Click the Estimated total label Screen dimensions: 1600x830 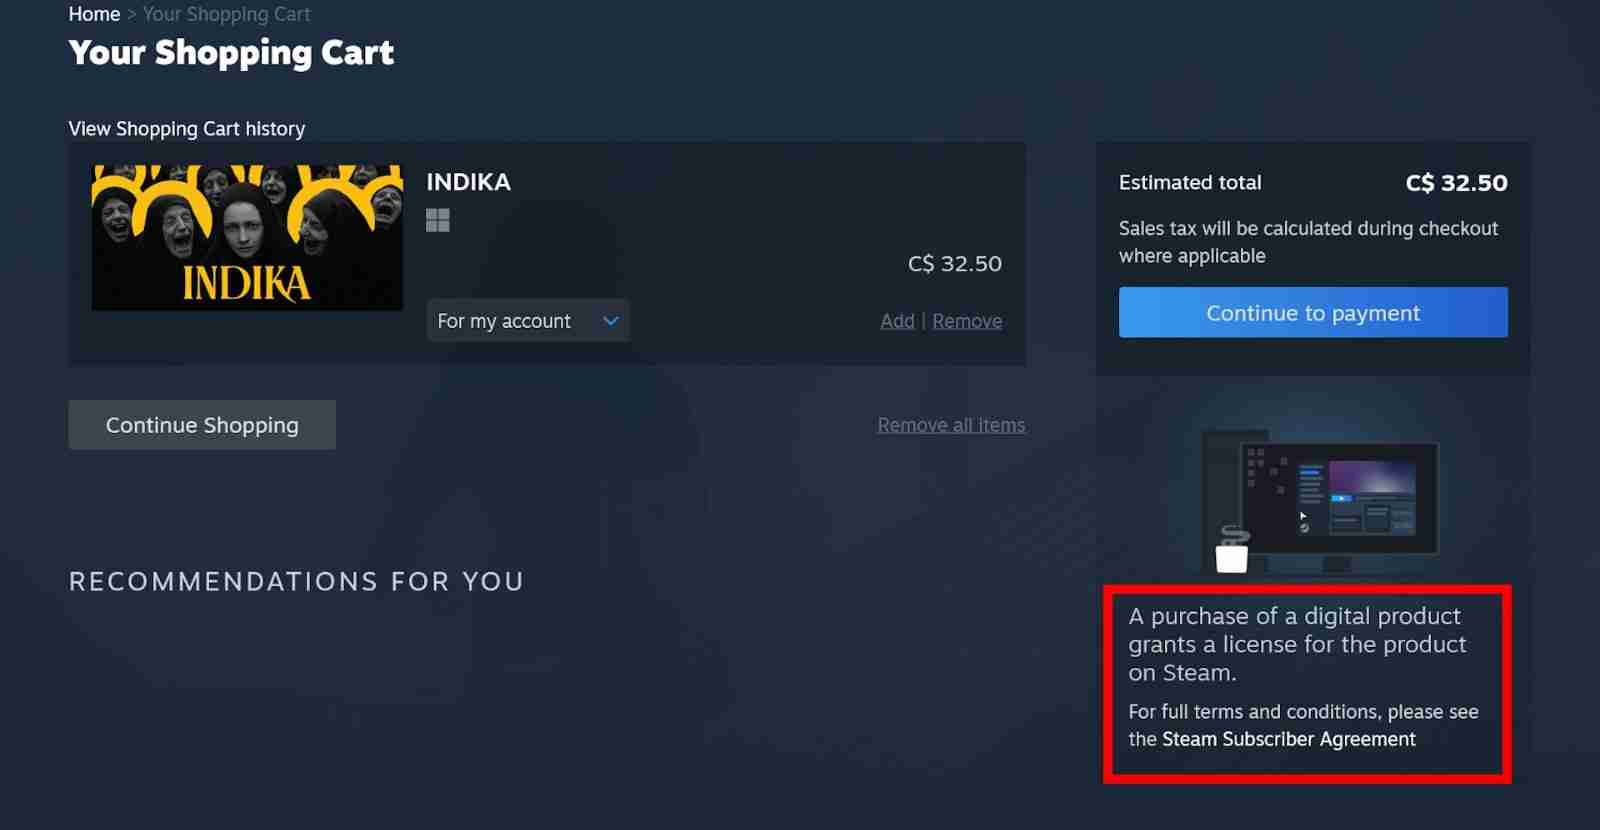(1190, 183)
